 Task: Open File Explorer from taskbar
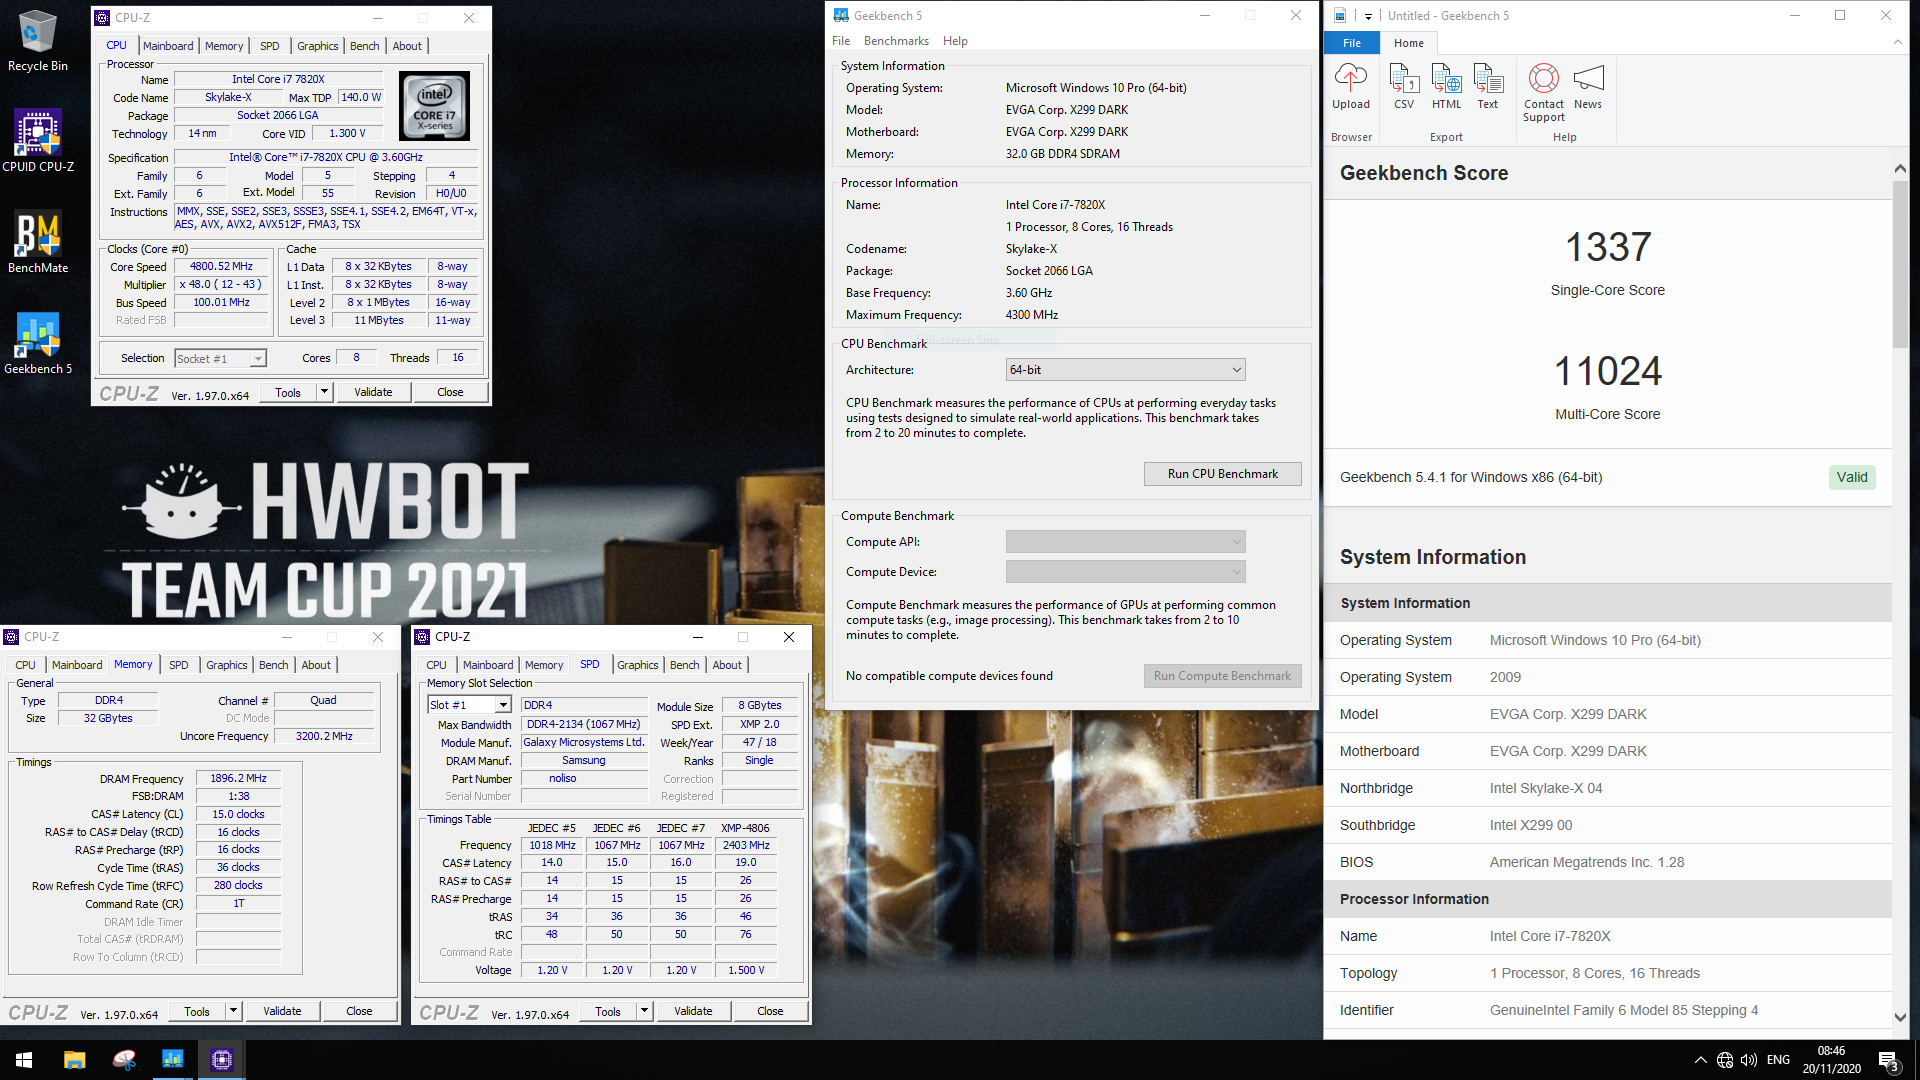[x=75, y=1060]
